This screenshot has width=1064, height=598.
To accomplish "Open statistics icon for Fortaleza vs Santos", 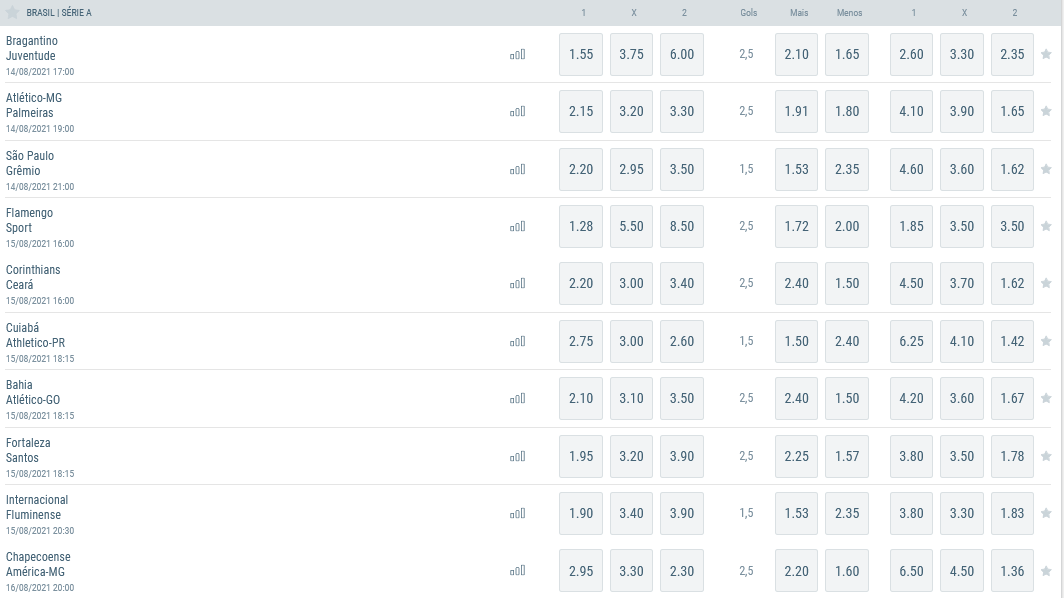I will coord(518,456).
